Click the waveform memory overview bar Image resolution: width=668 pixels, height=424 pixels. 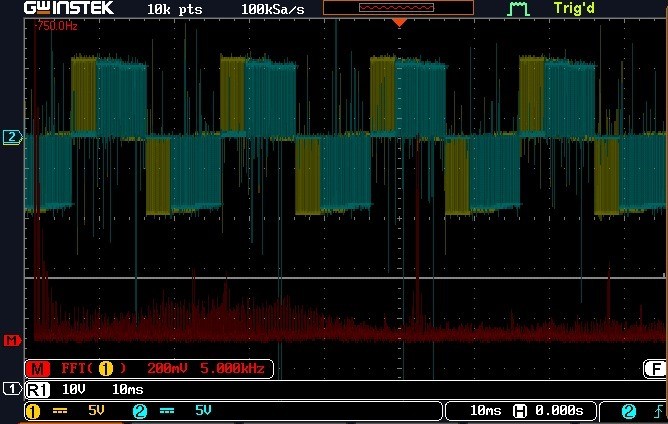(398, 8)
